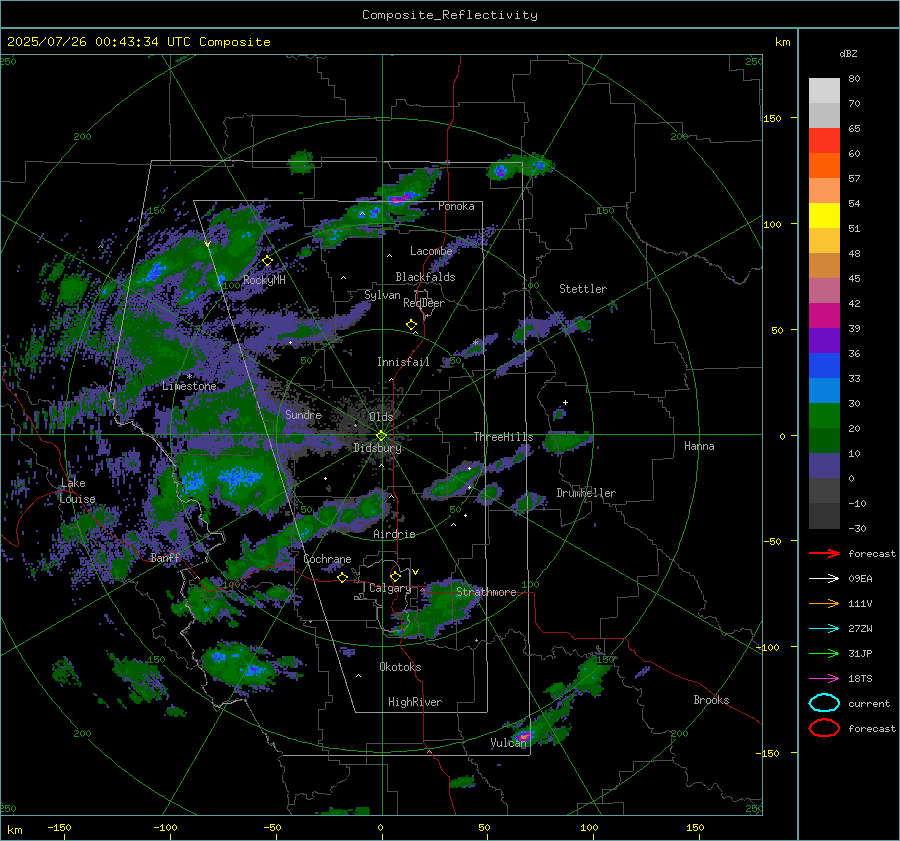Click the yellow 51-54 dBZ swatch
The width and height of the screenshot is (900, 841).
[824, 216]
